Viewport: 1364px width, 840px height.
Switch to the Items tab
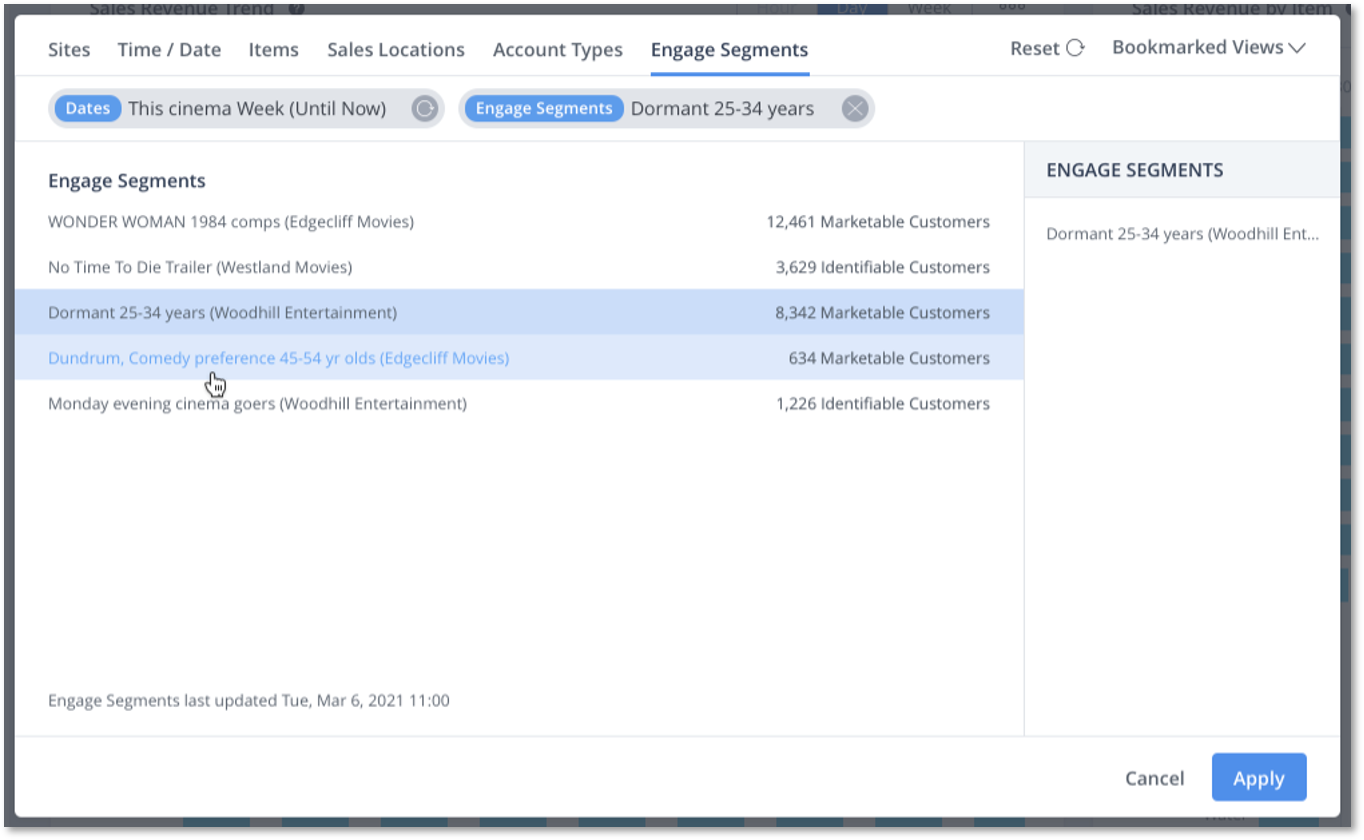click(273, 49)
